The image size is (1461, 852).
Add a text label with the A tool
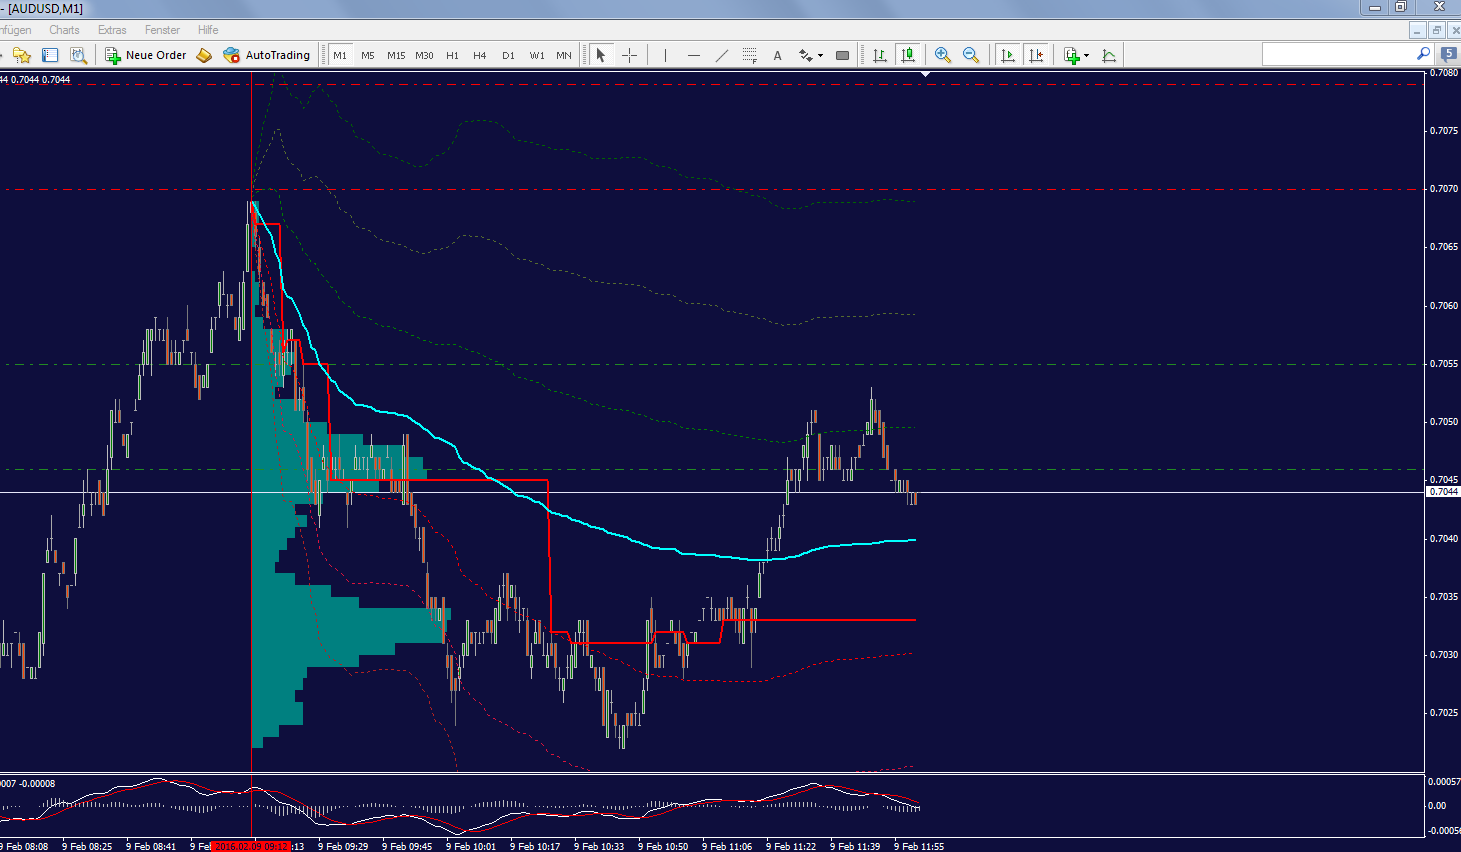coord(777,55)
